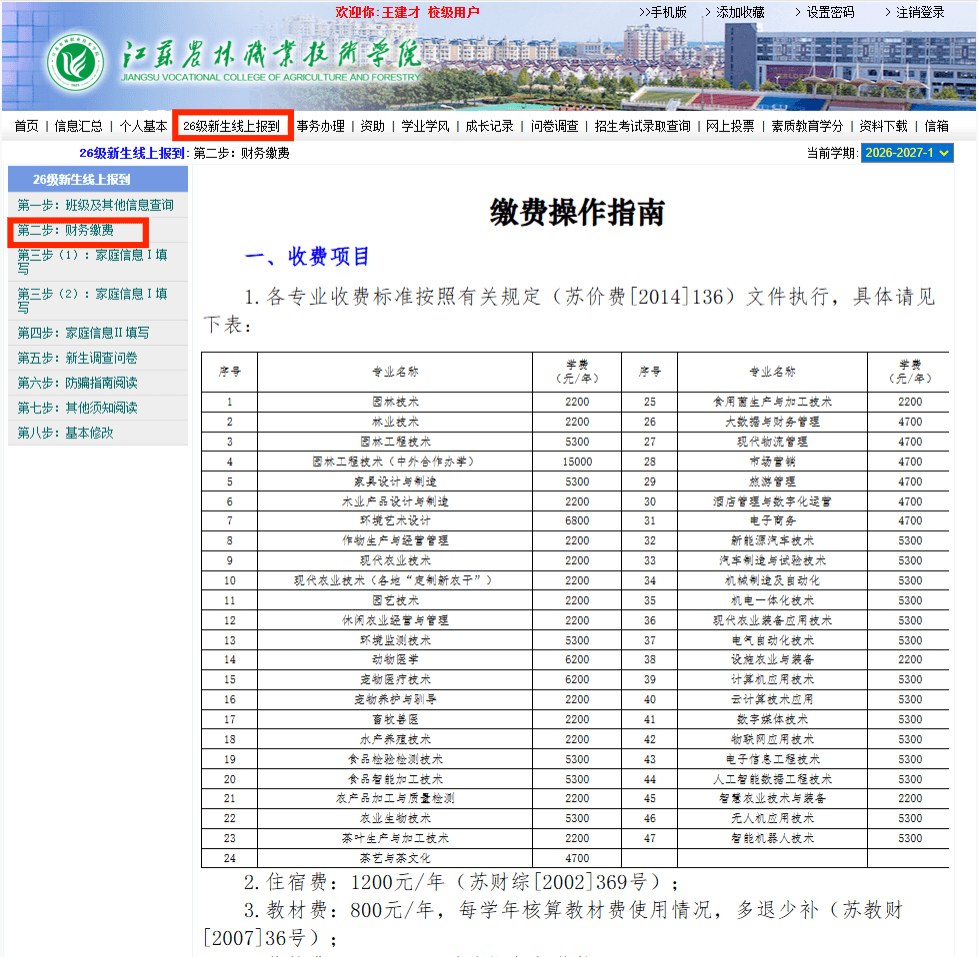The image size is (978, 957).
Task: Open the 信息汇总 menu
Action: pos(79,126)
